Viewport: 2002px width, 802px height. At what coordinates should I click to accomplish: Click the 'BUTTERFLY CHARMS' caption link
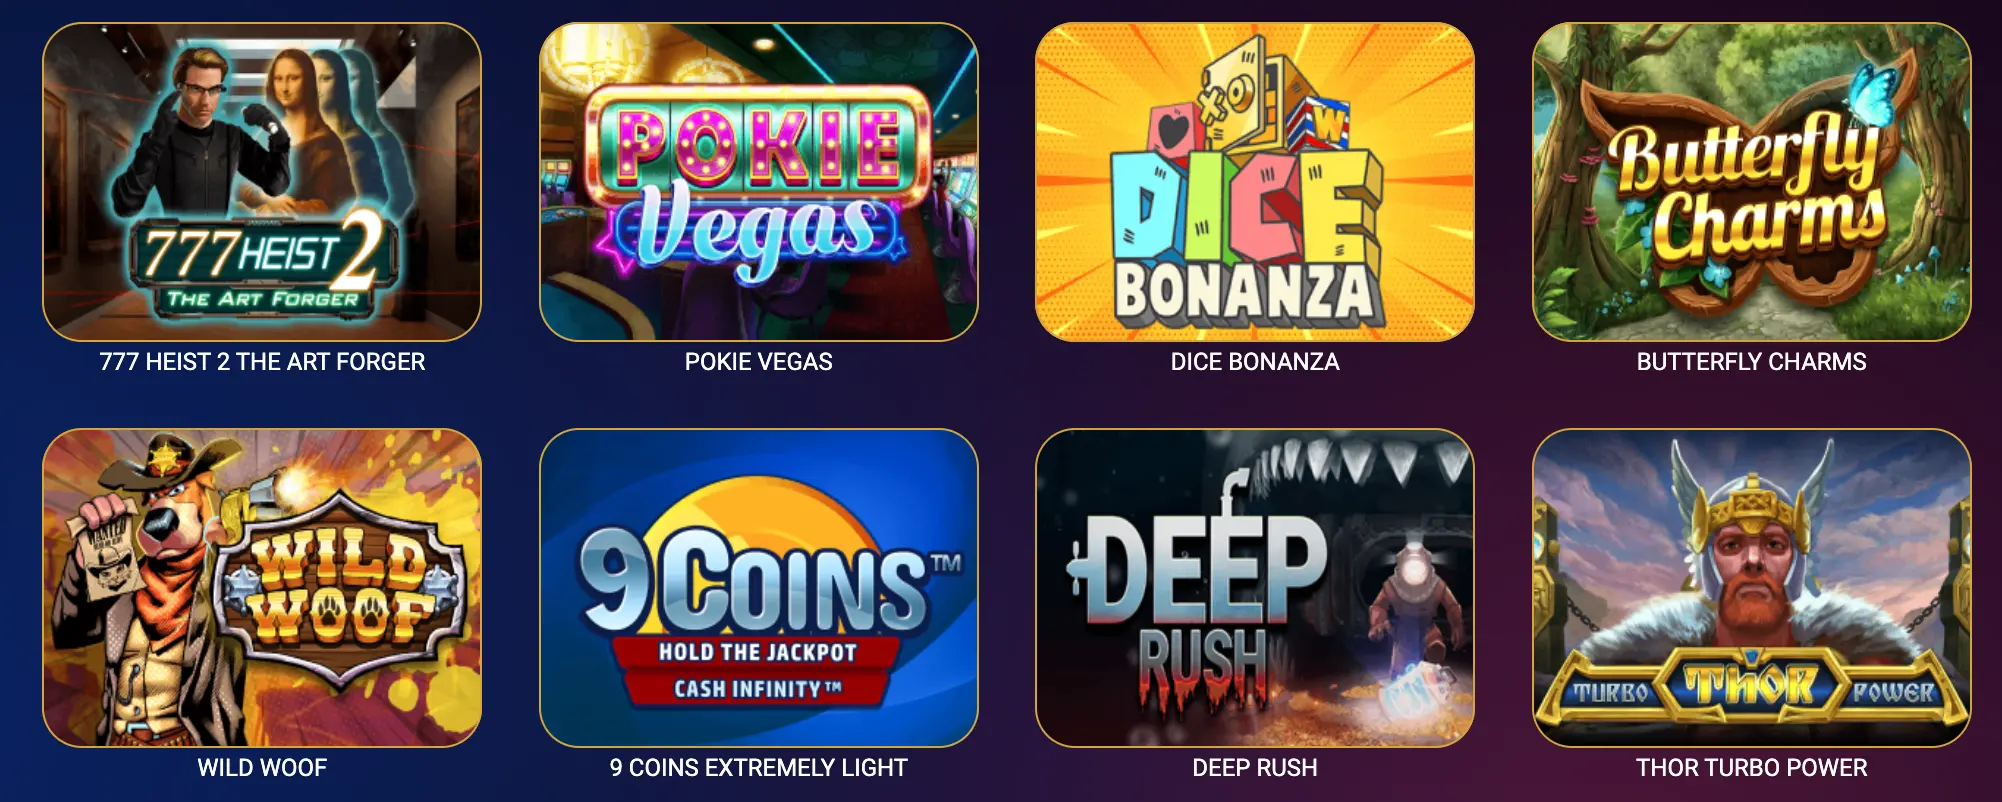[x=1752, y=362]
